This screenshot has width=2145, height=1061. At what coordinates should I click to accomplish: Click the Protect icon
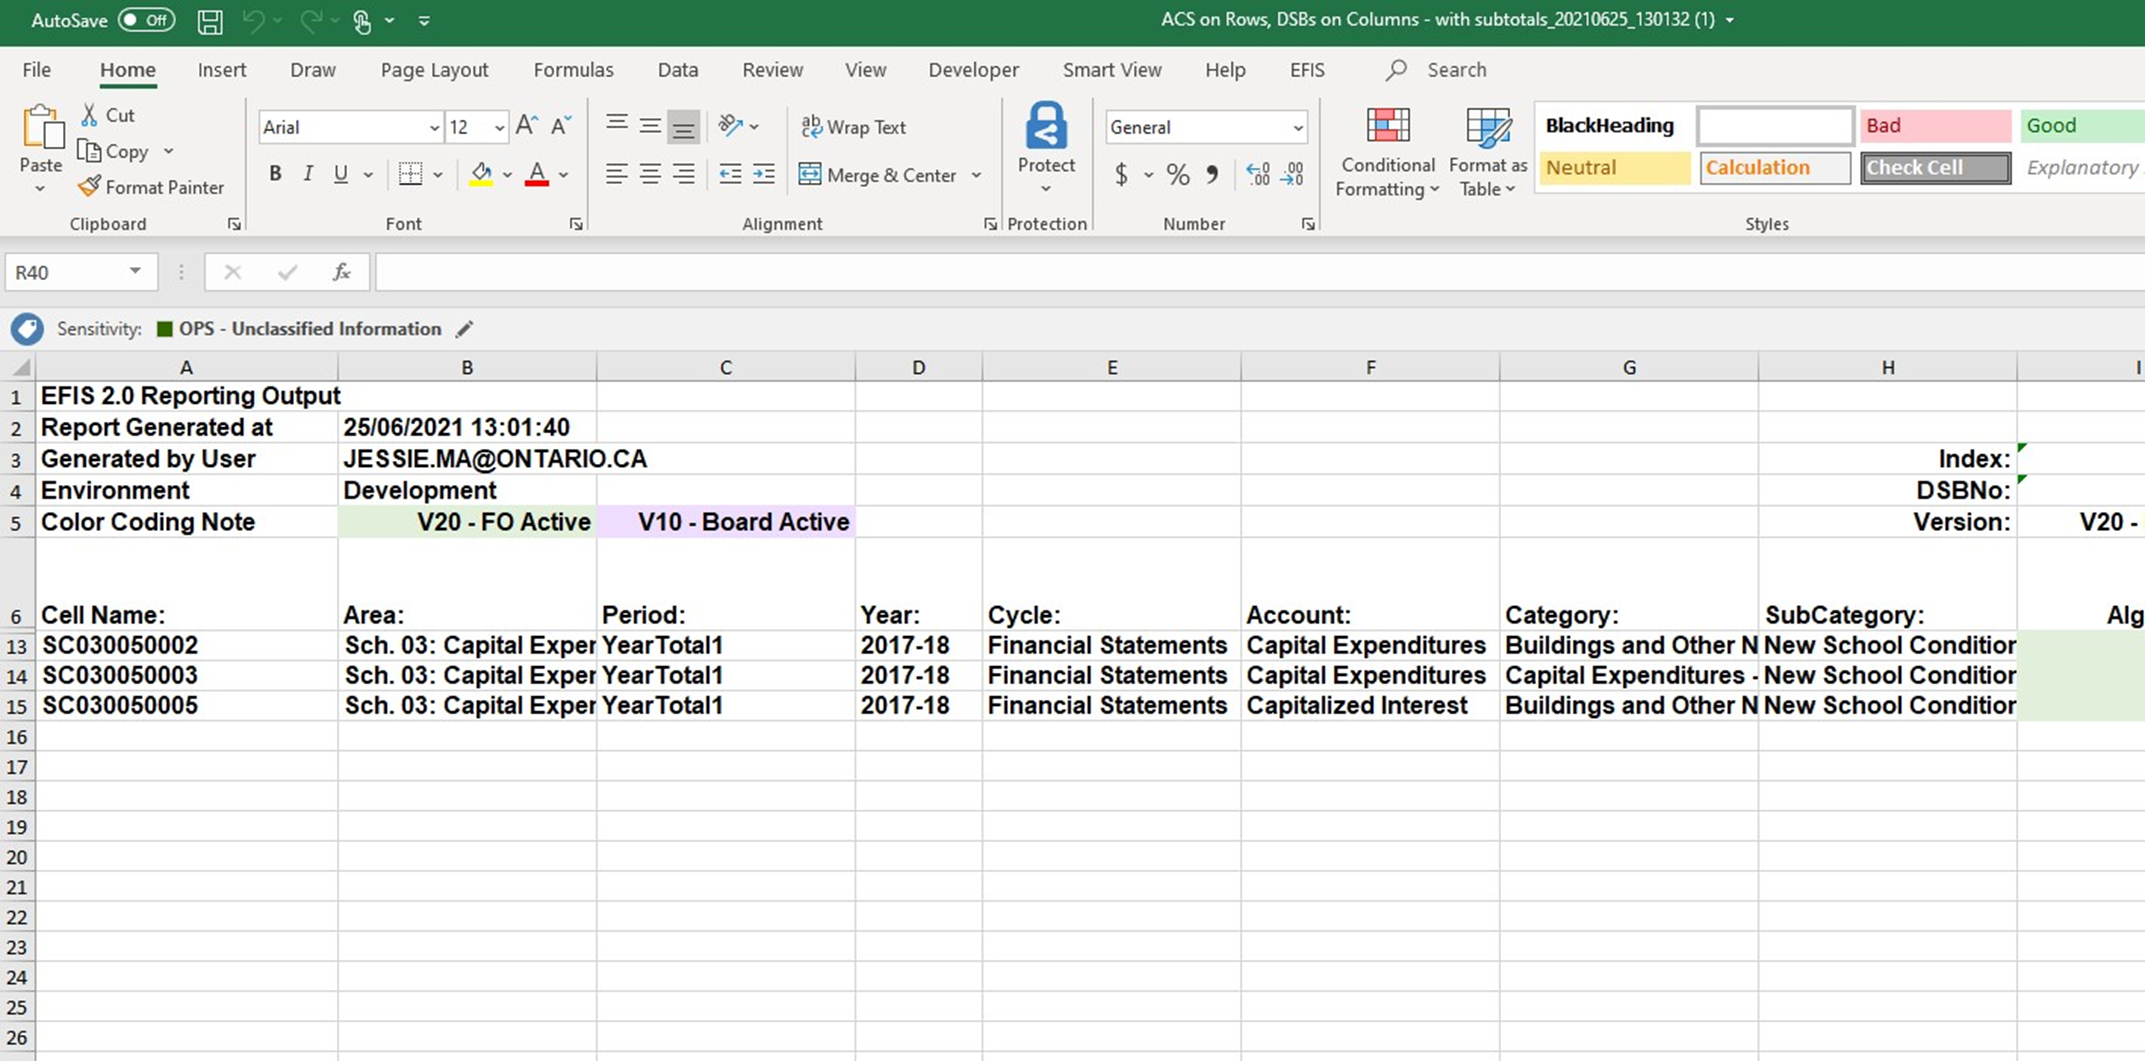[1046, 127]
